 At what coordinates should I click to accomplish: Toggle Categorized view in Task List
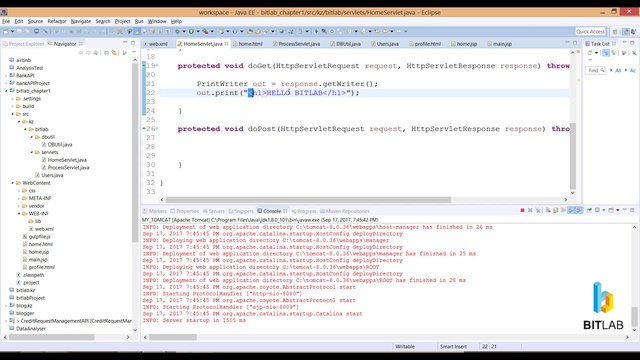pos(606,53)
